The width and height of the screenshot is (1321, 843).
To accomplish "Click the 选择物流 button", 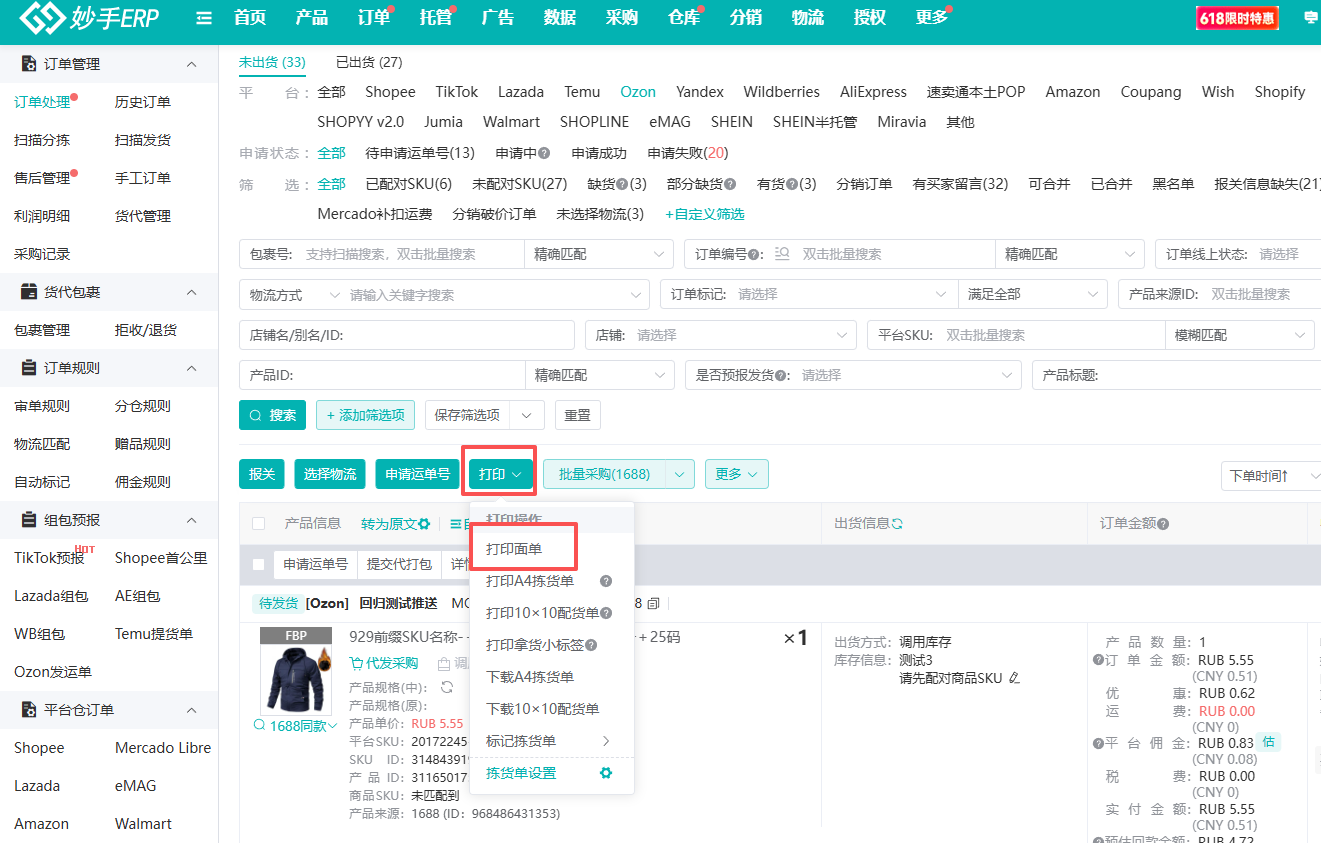I will coord(330,475).
